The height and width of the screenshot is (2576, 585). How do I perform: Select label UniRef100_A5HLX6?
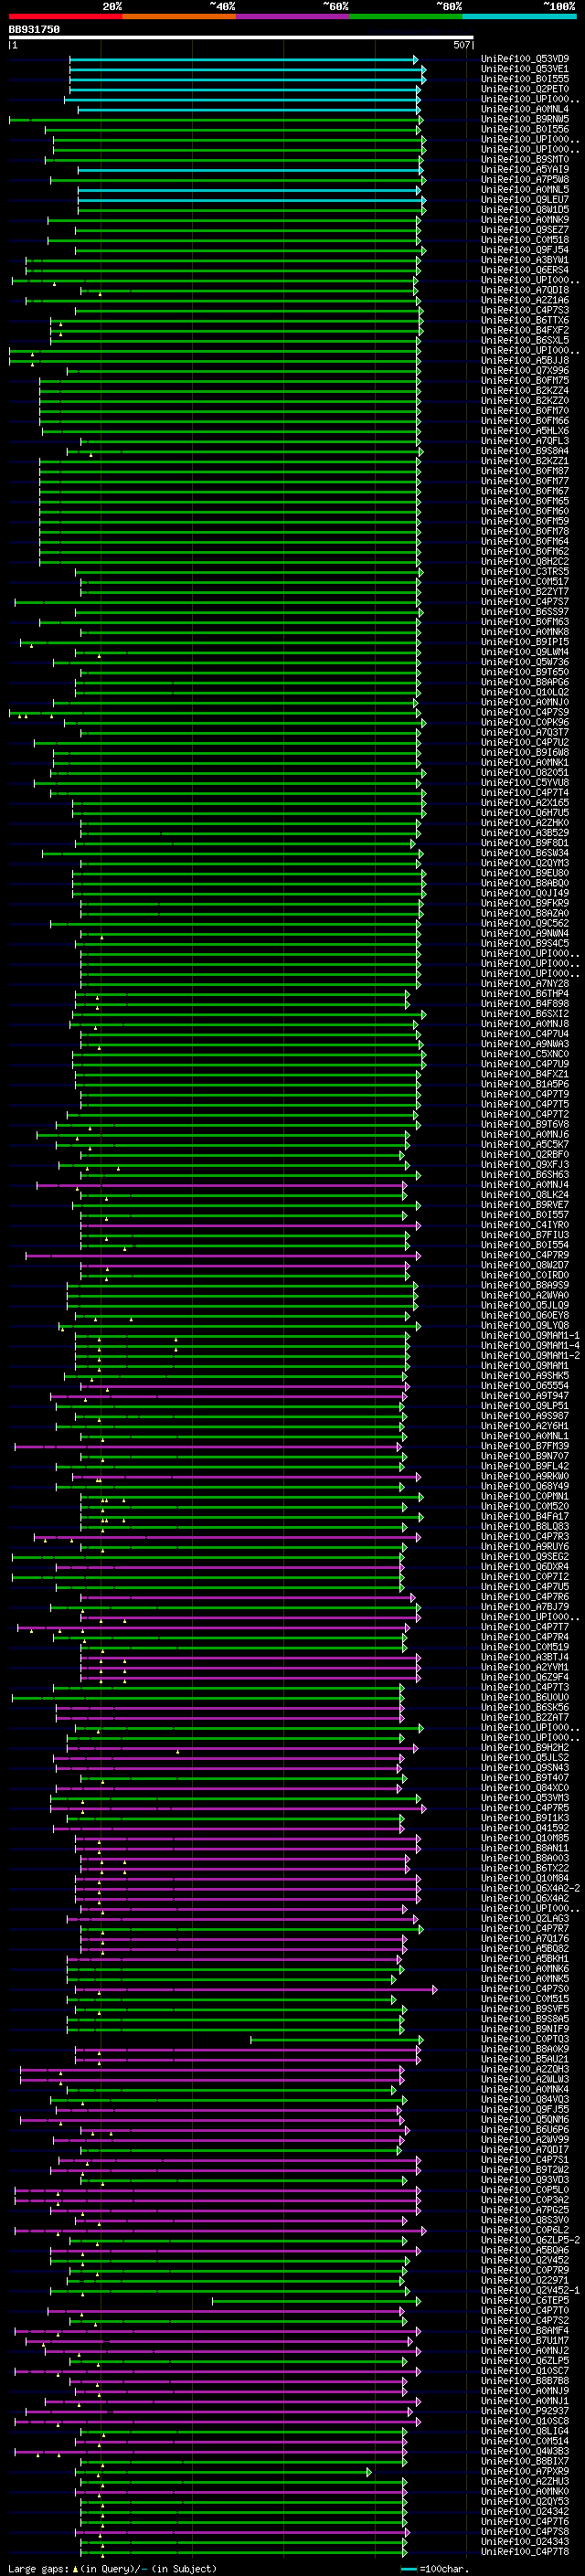(525, 431)
